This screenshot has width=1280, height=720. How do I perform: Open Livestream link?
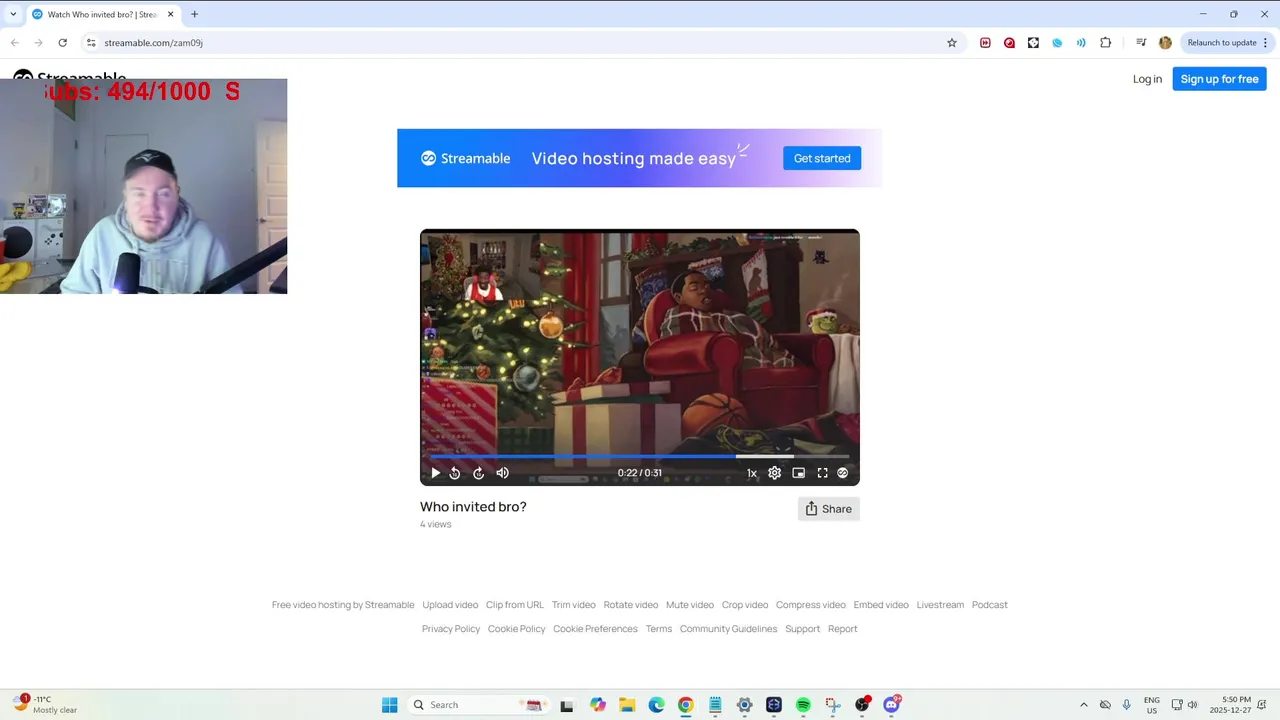pos(940,605)
